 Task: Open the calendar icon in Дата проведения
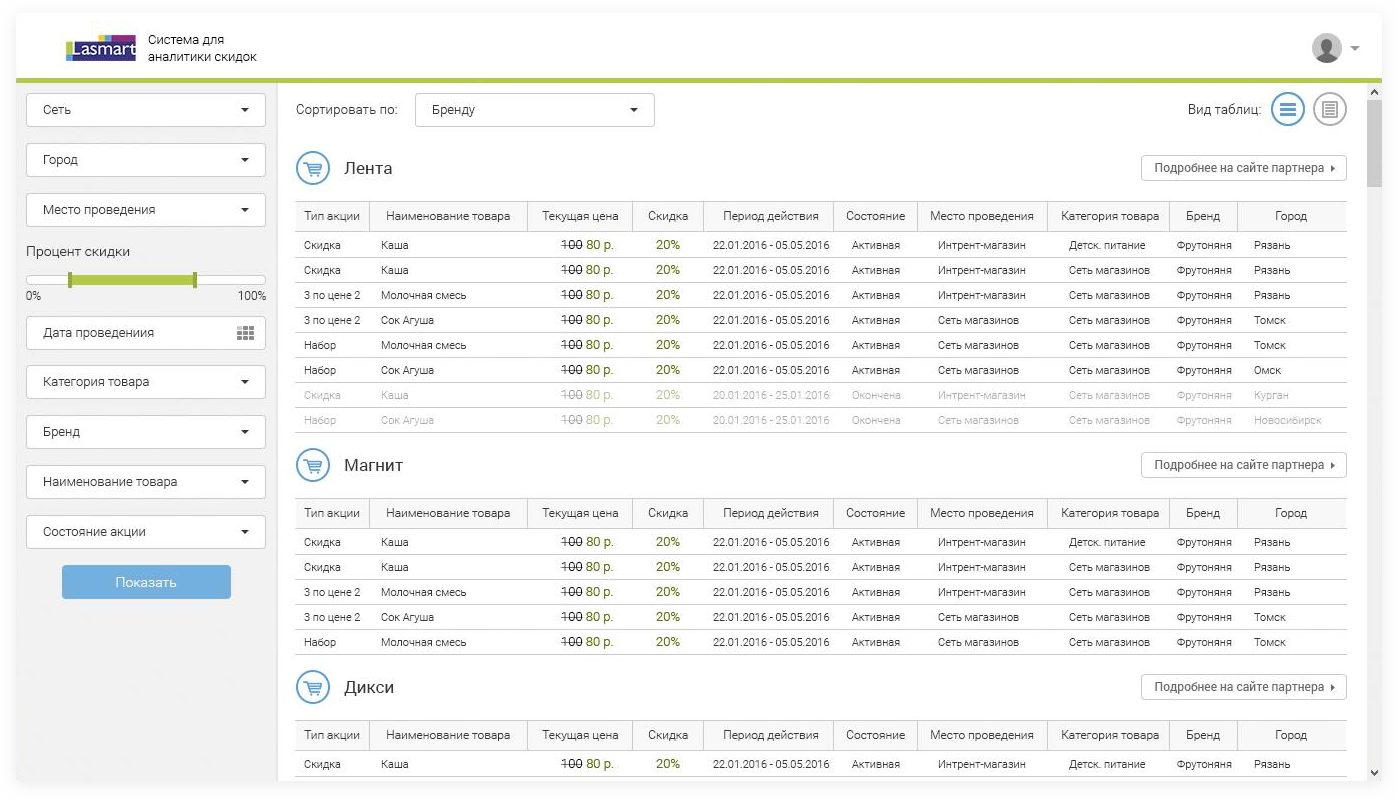[x=245, y=333]
